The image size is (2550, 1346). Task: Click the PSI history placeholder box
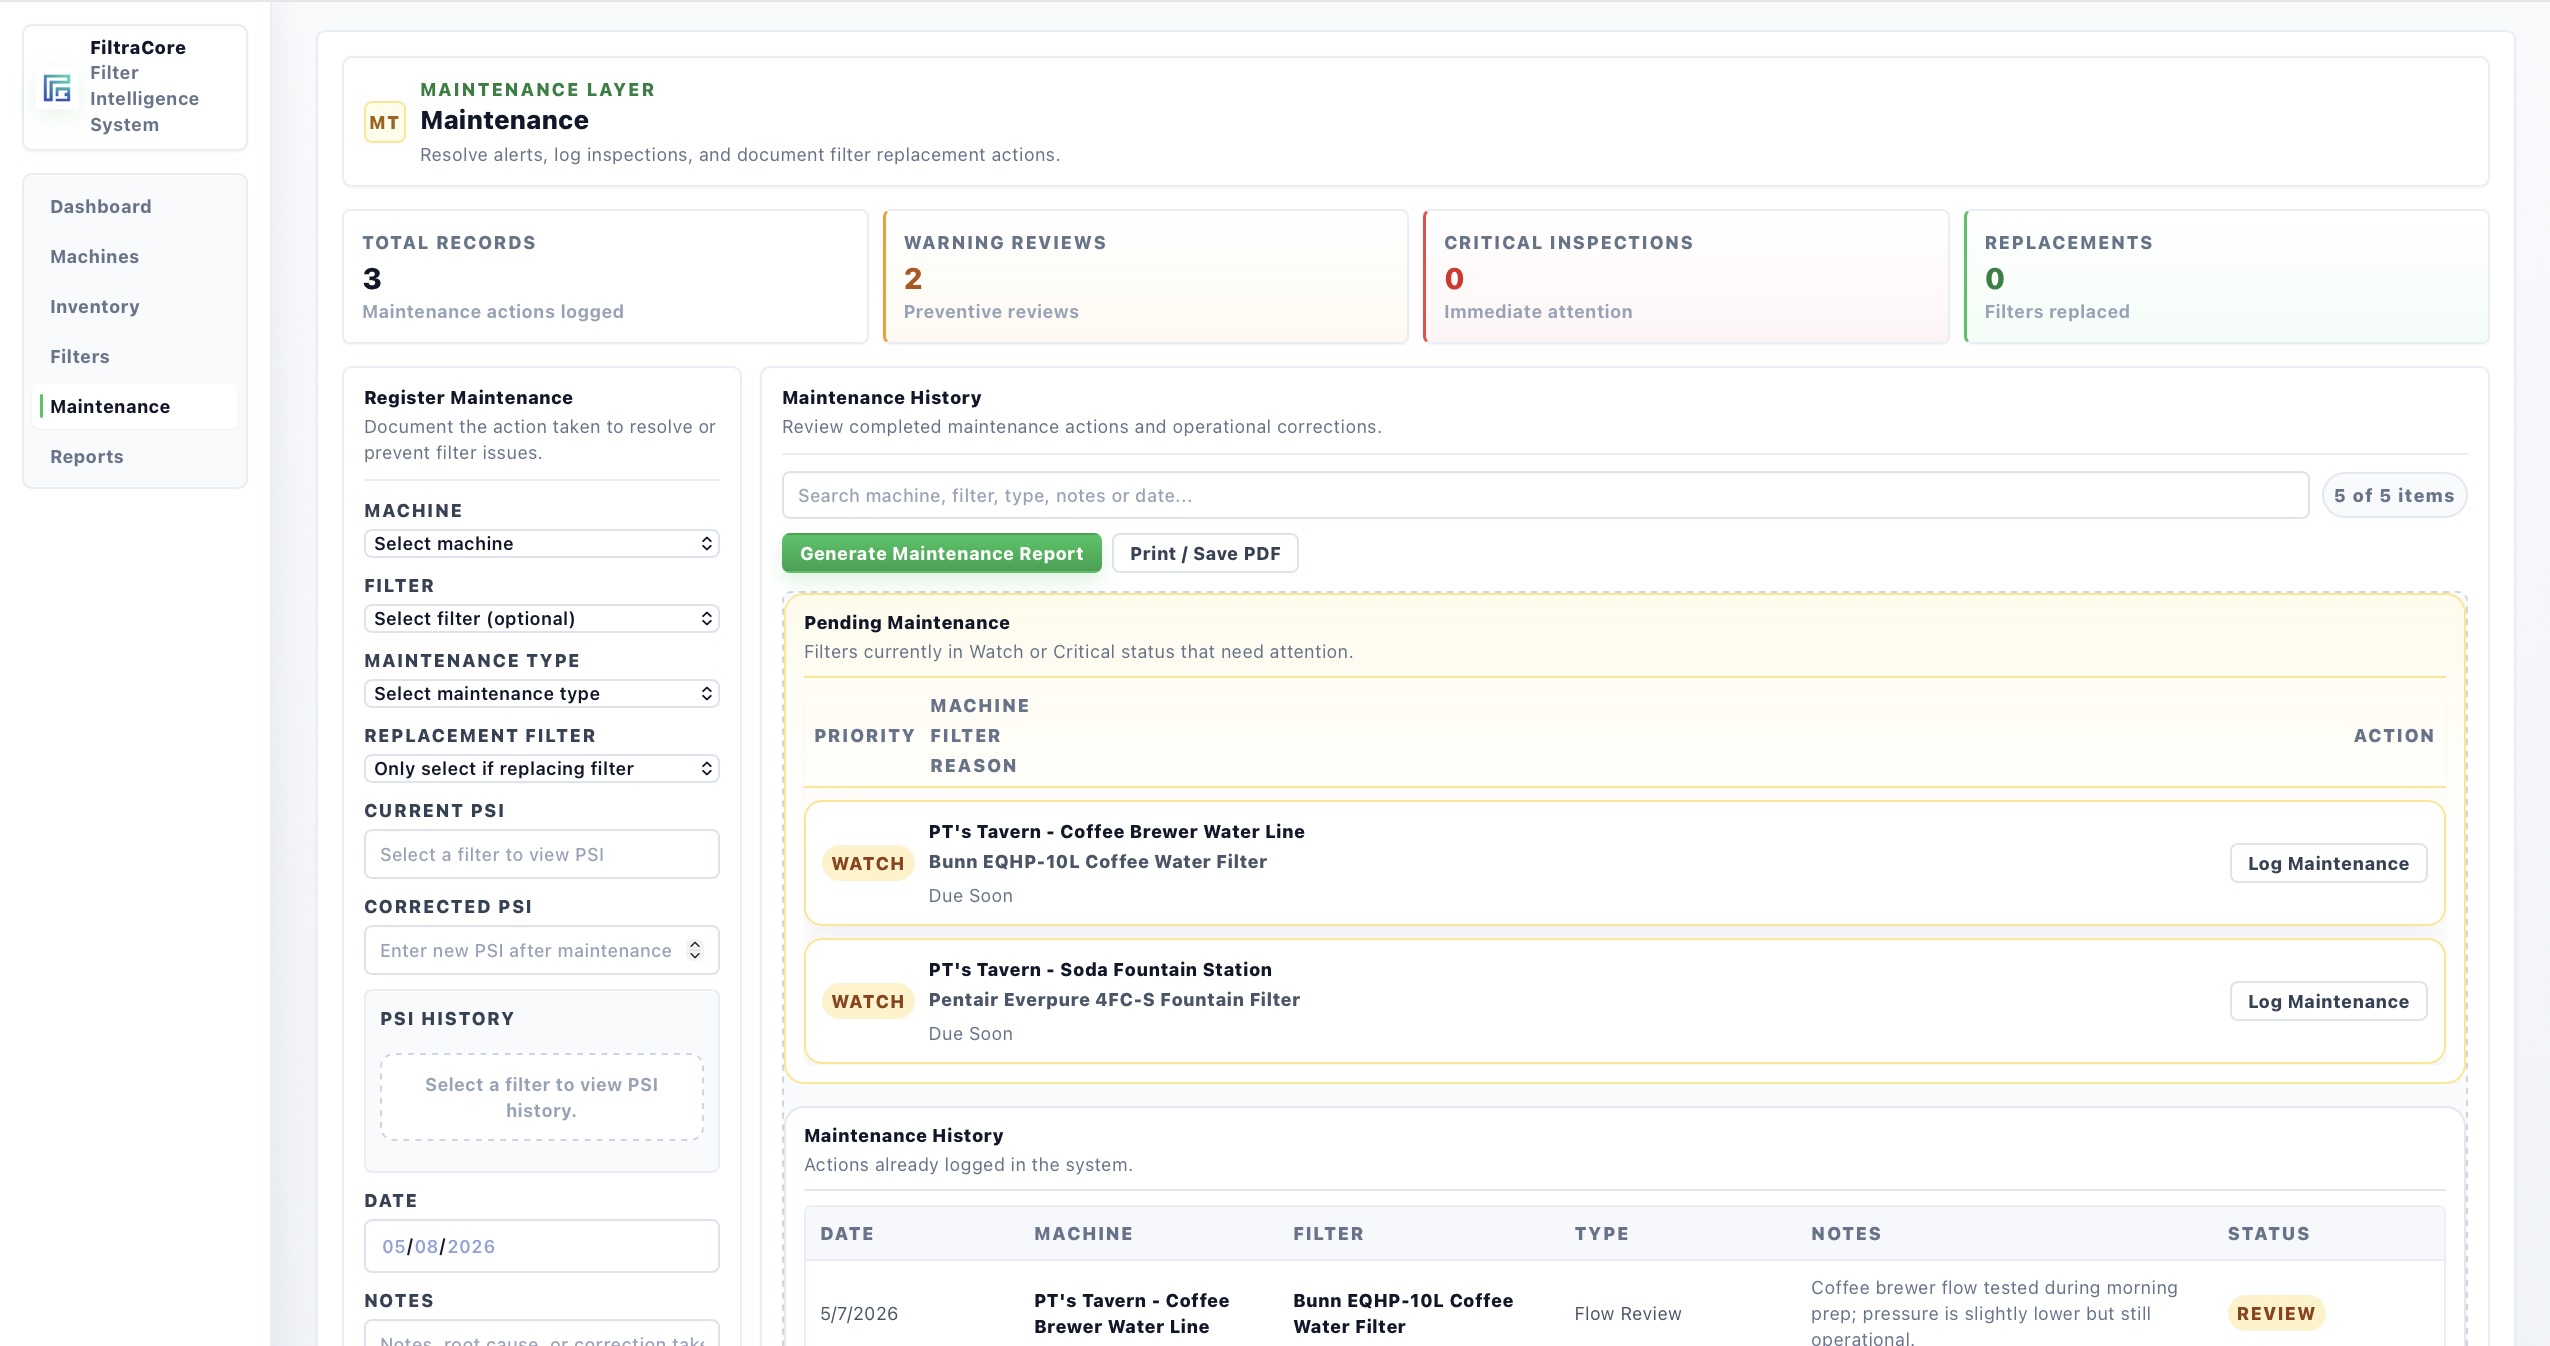tap(542, 1098)
